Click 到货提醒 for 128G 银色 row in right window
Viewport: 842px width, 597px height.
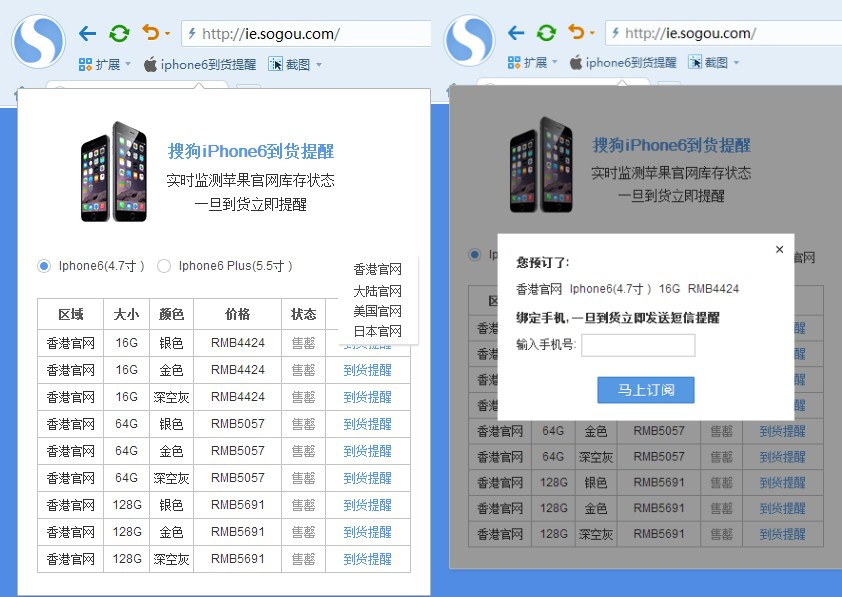pyautogui.click(x=782, y=483)
